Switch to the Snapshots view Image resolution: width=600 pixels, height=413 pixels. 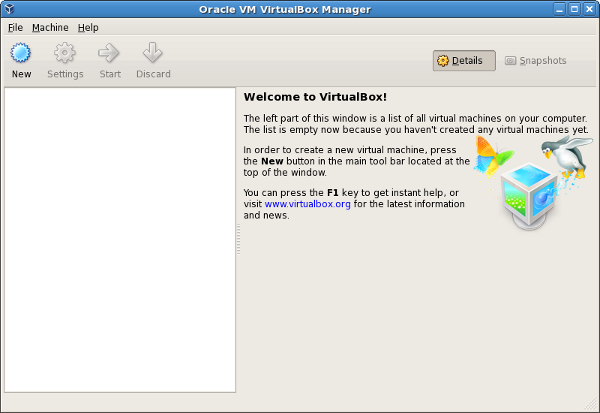click(x=537, y=61)
